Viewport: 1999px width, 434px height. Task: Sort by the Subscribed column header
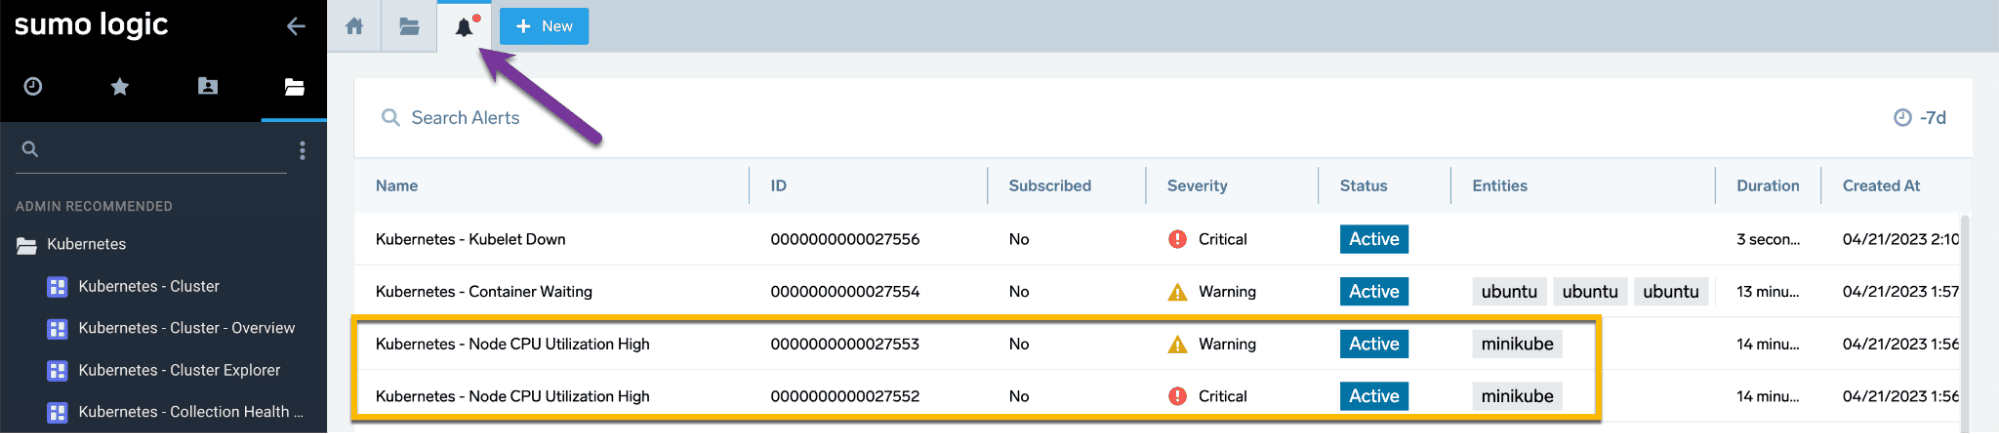tap(1050, 186)
